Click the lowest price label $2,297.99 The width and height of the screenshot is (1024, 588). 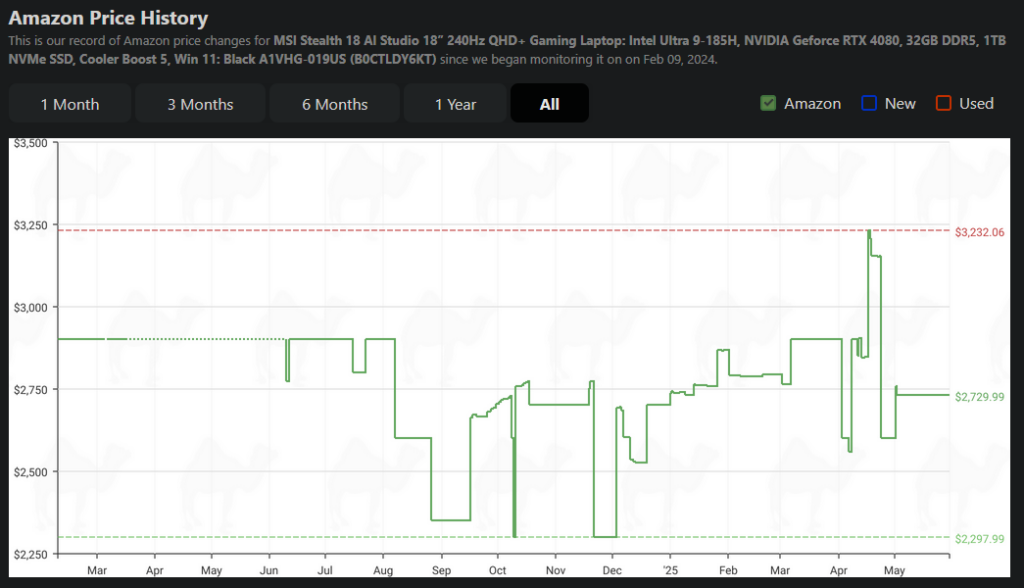click(x=979, y=539)
